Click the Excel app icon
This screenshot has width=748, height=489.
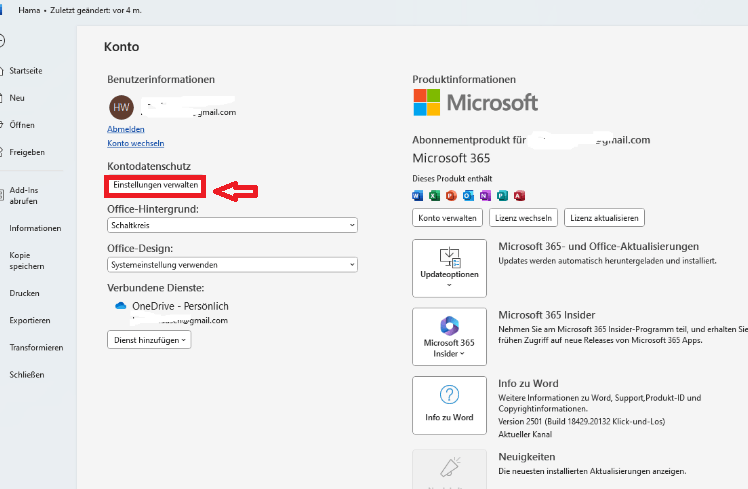434,196
